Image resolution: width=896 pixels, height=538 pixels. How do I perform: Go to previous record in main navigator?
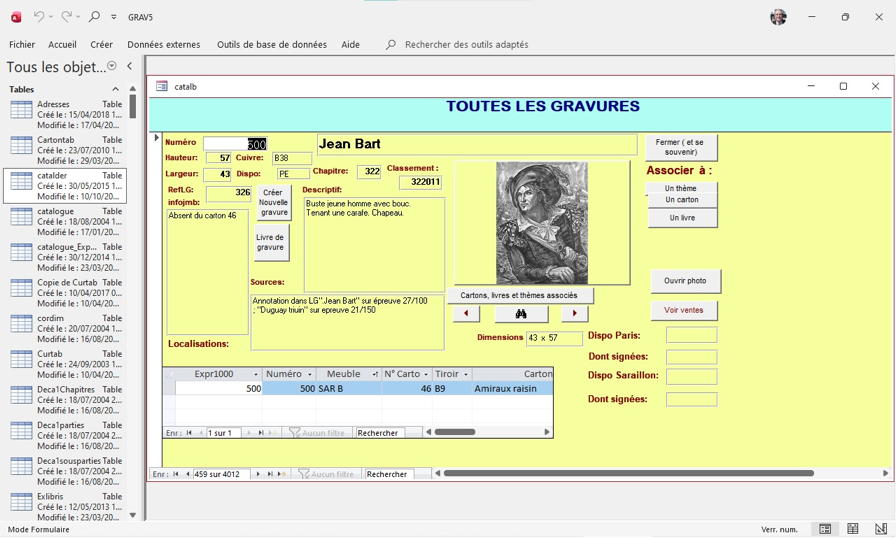point(187,474)
